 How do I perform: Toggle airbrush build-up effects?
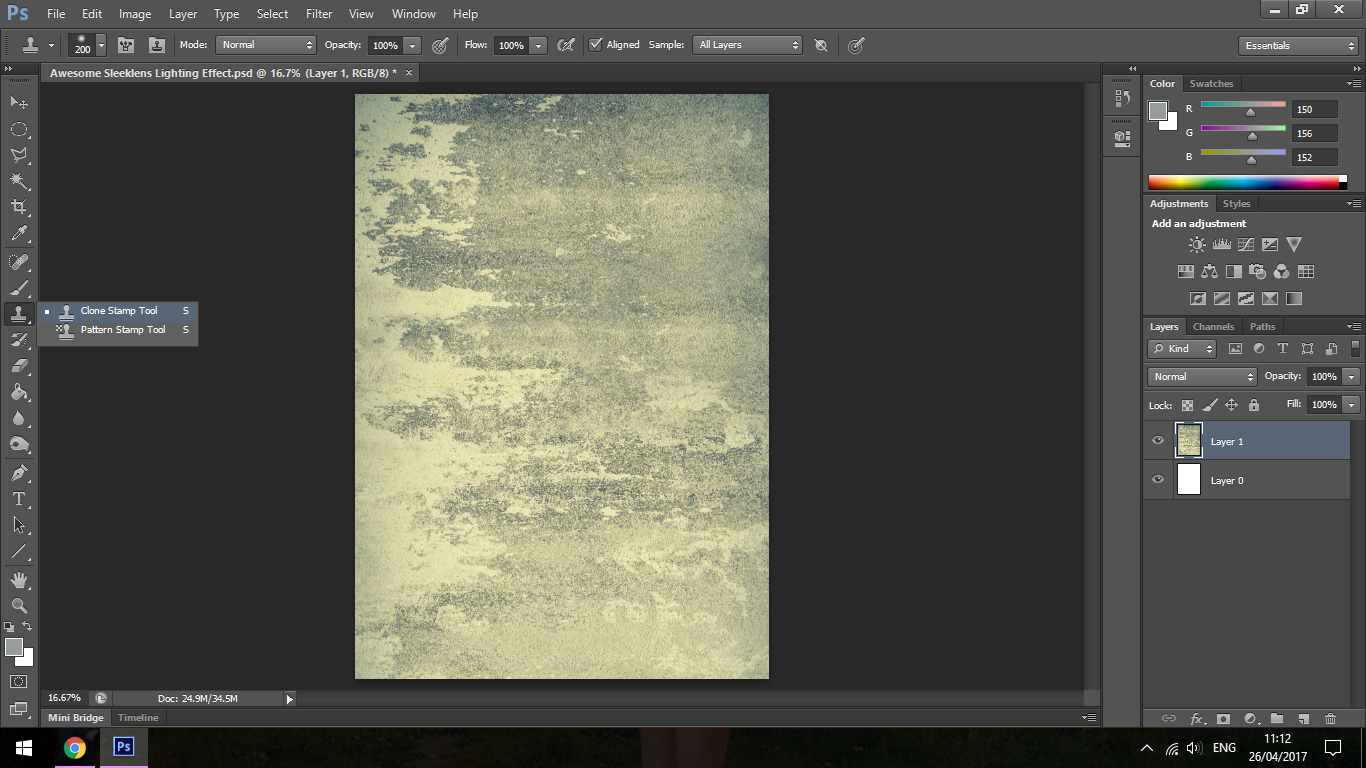pos(566,45)
